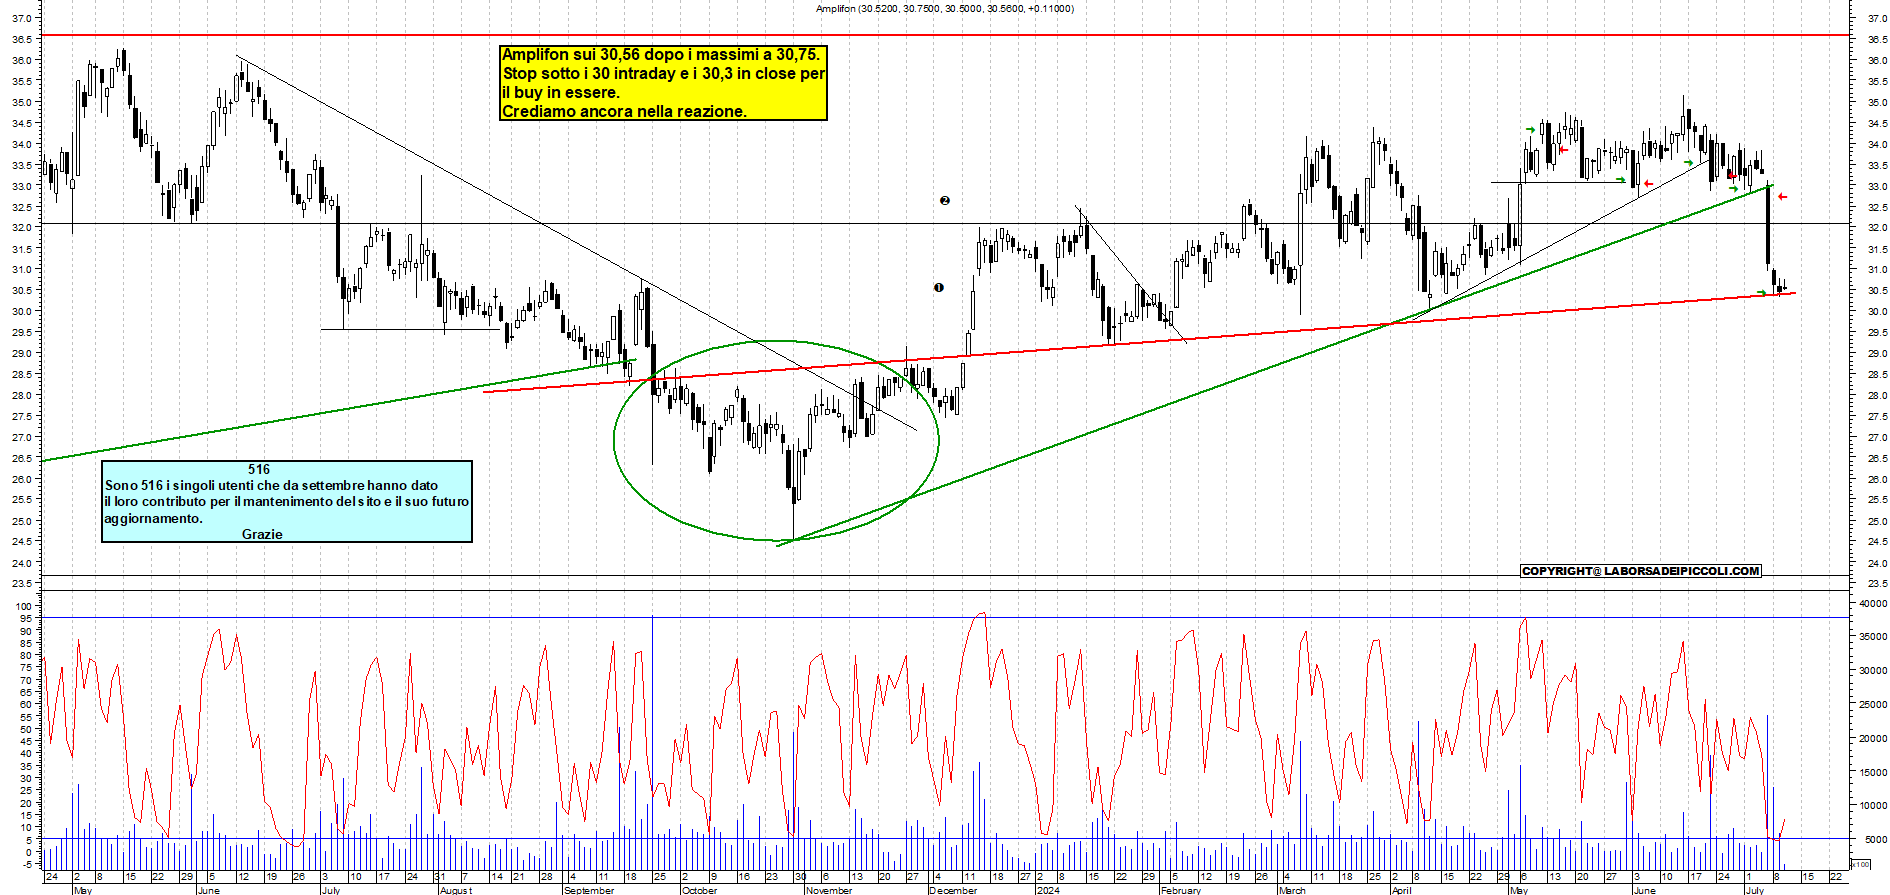Click the green arrow marker near 30.5 trendline
Image resolution: width=1890 pixels, height=895 pixels.
[x=1762, y=293]
